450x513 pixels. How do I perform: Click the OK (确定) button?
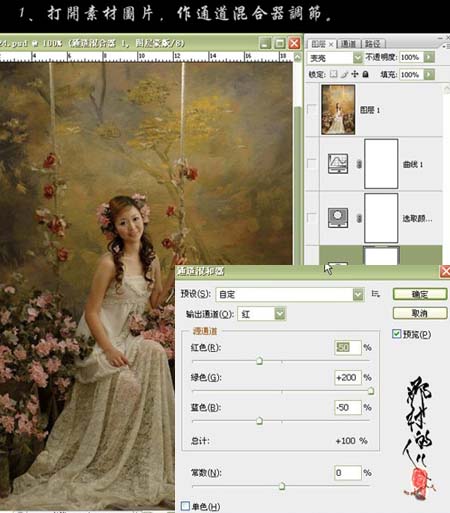(x=420, y=294)
